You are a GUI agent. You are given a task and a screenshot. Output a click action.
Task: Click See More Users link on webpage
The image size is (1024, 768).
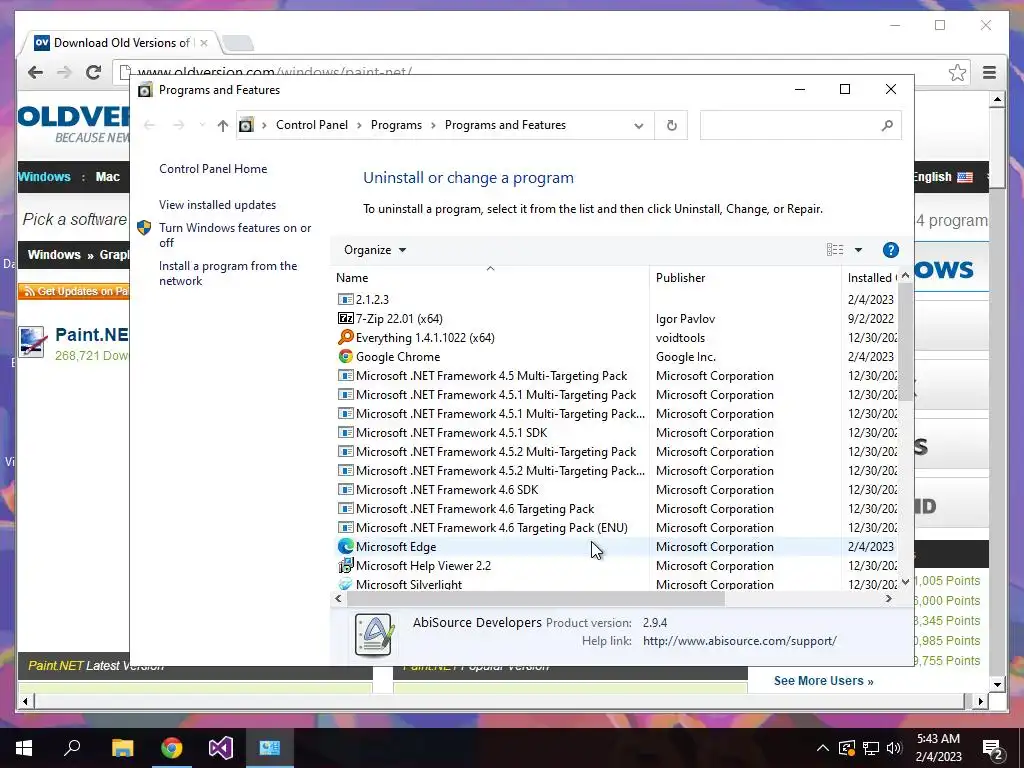click(824, 680)
